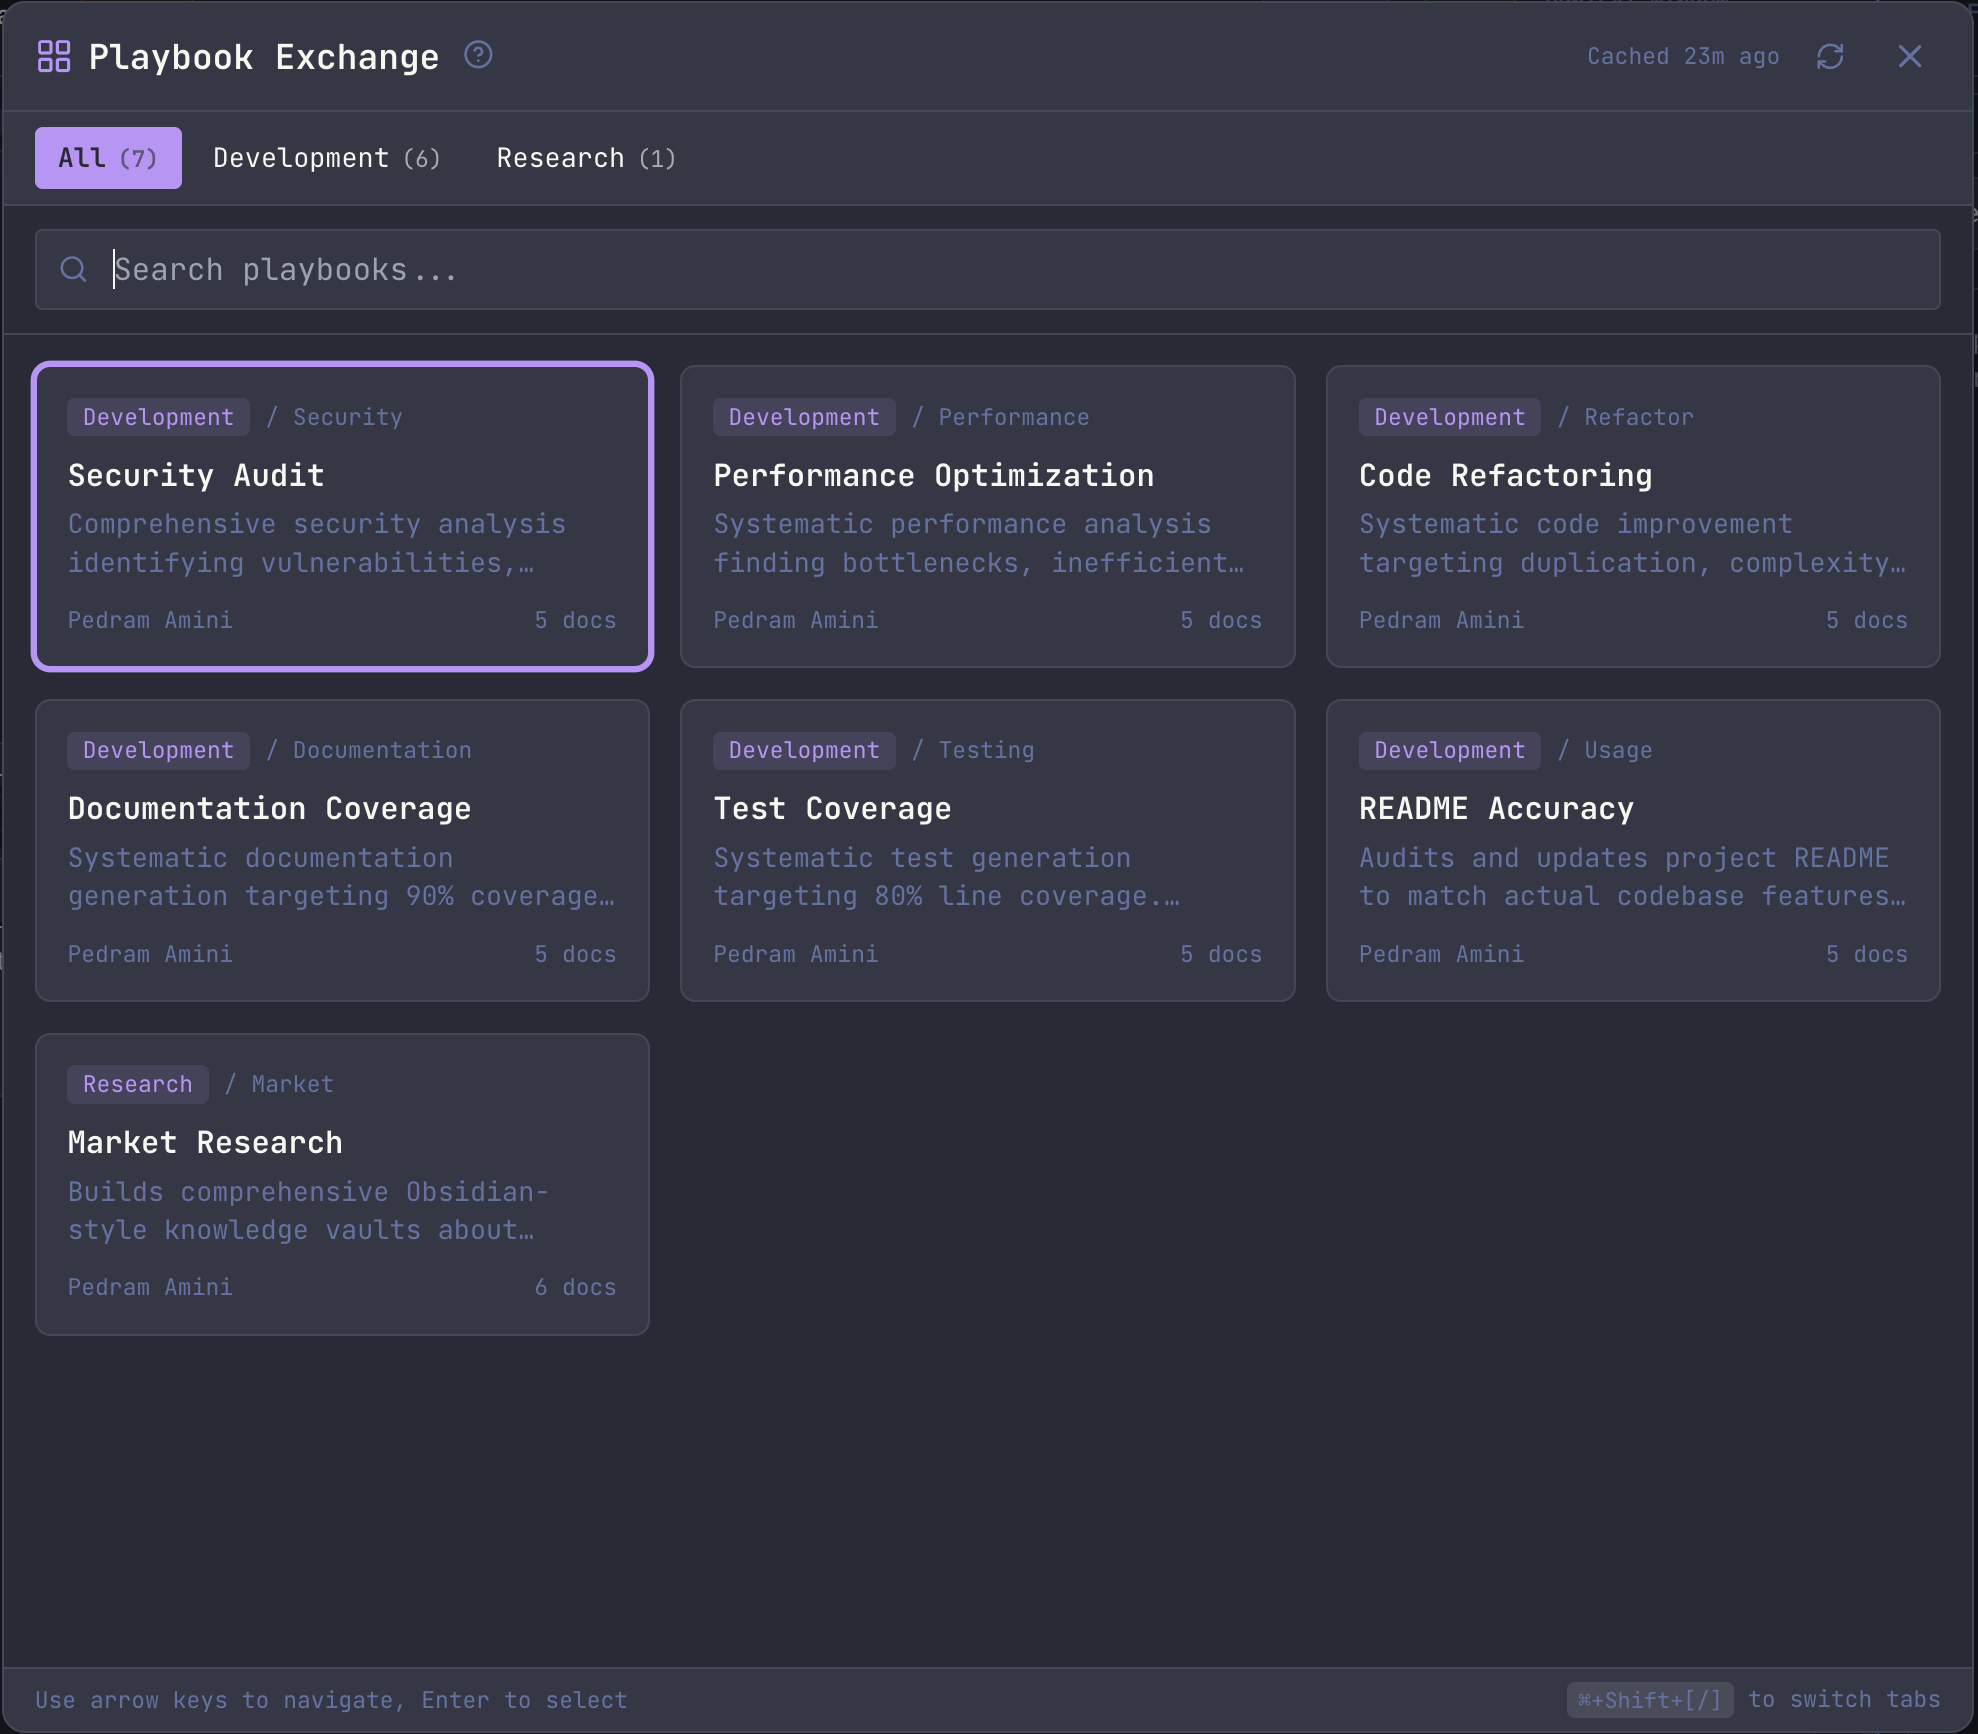Switch to the All tab
Viewport: 1978px width, 1734px height.
point(108,158)
